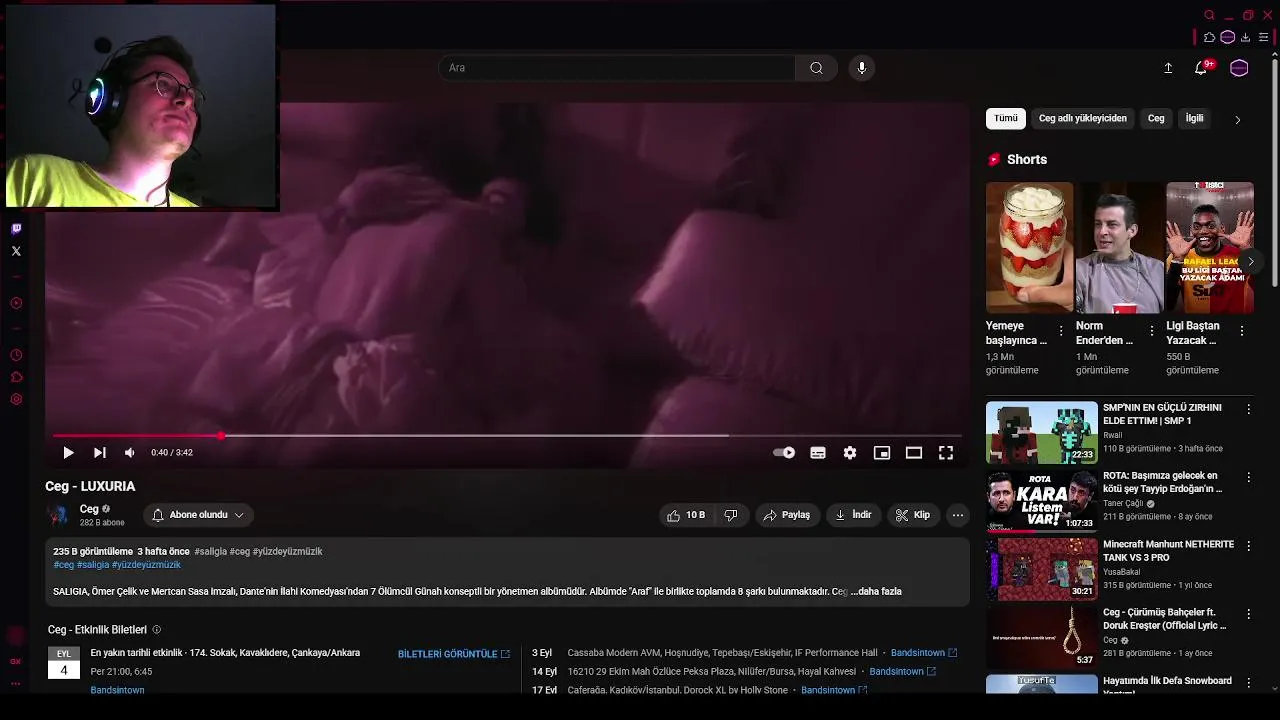Viewport: 1280px width, 720px height.
Task: Open the #saligia hashtag link
Action: (93, 565)
